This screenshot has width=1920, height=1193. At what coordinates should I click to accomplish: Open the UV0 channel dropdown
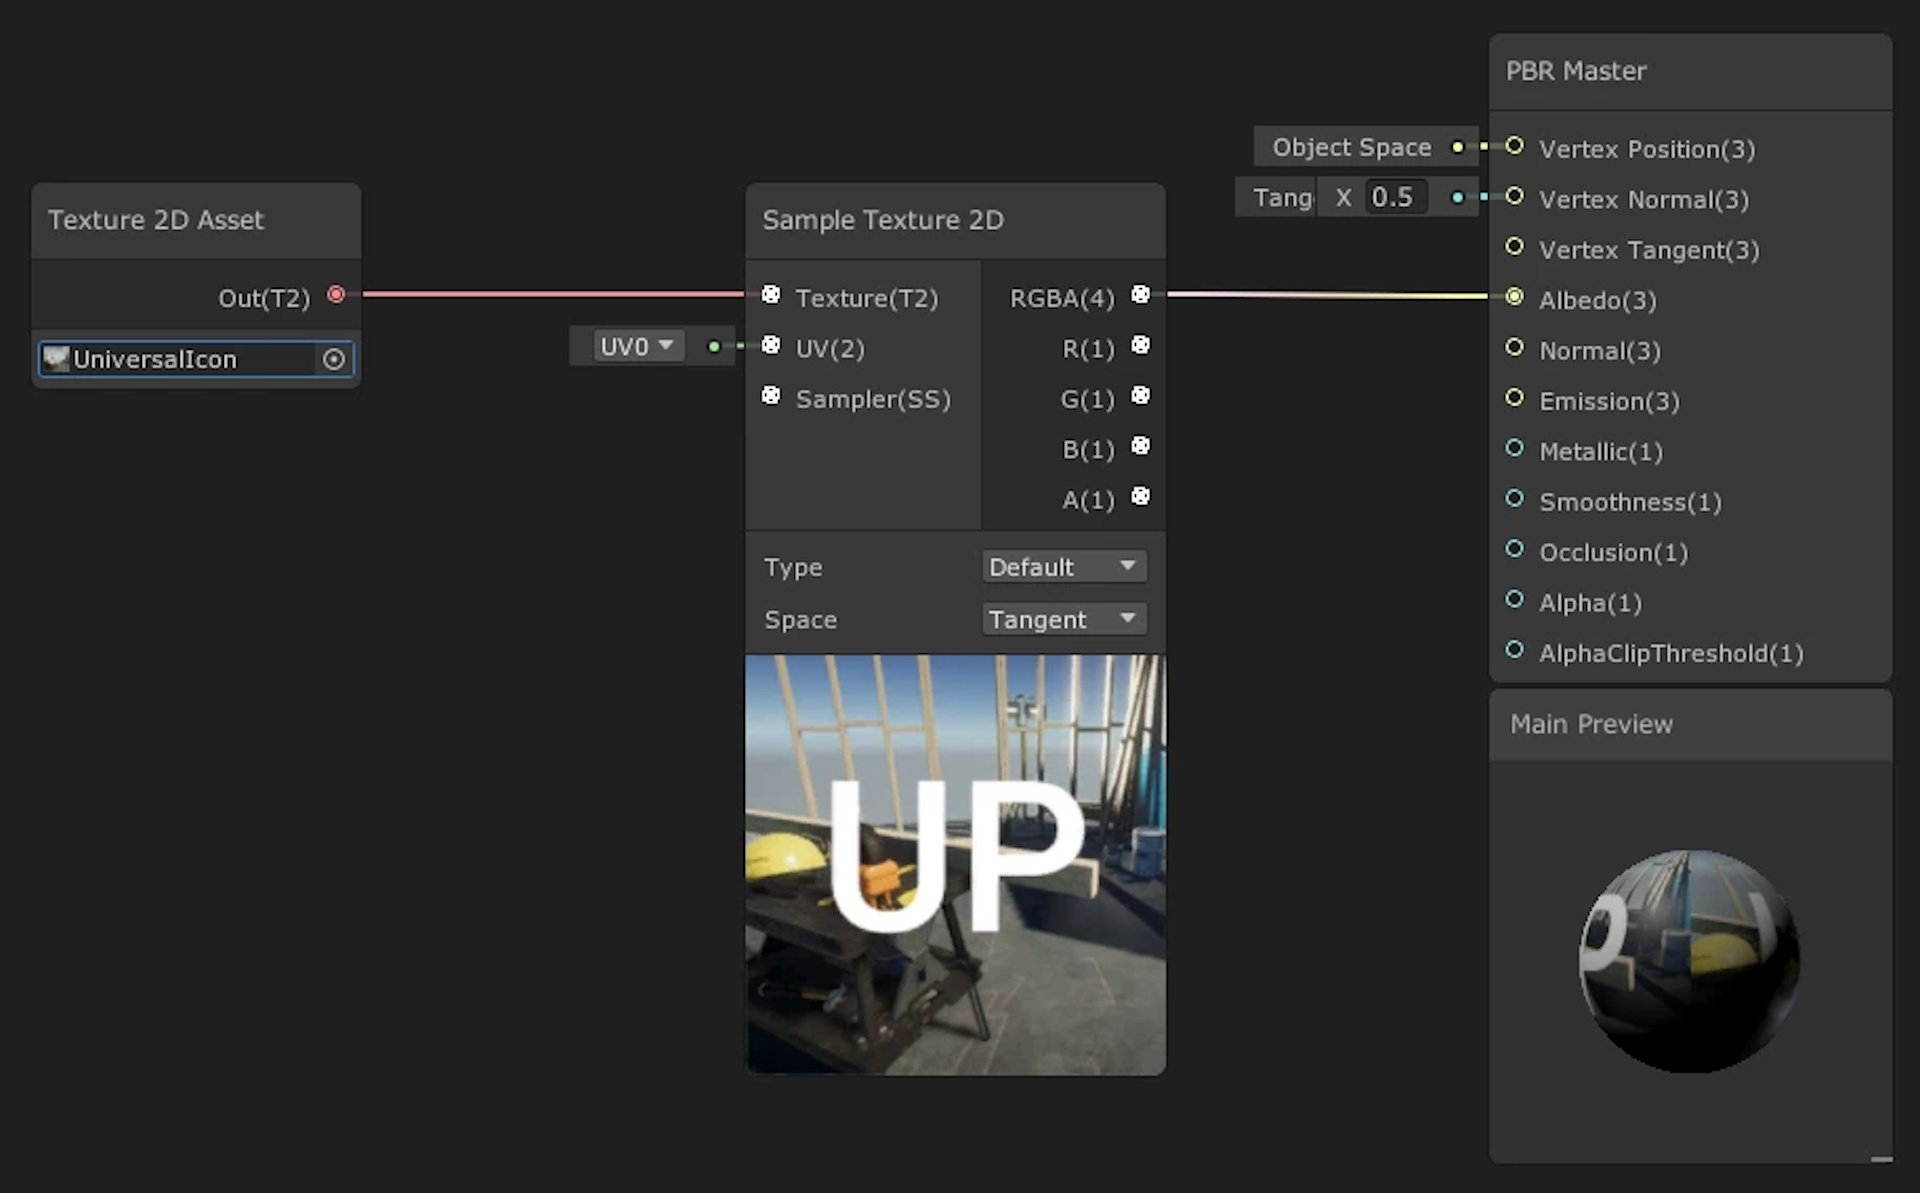coord(637,346)
